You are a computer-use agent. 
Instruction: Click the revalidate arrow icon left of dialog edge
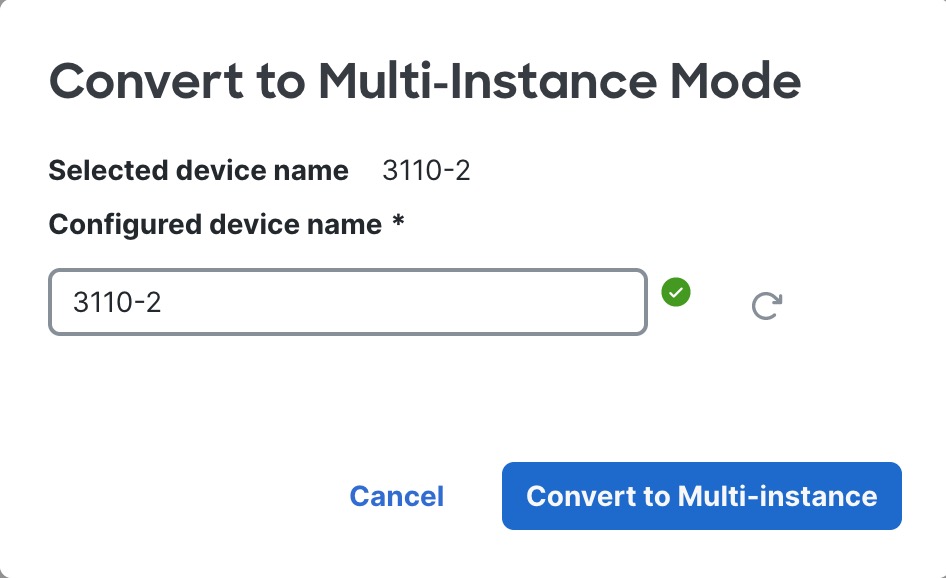click(x=766, y=305)
